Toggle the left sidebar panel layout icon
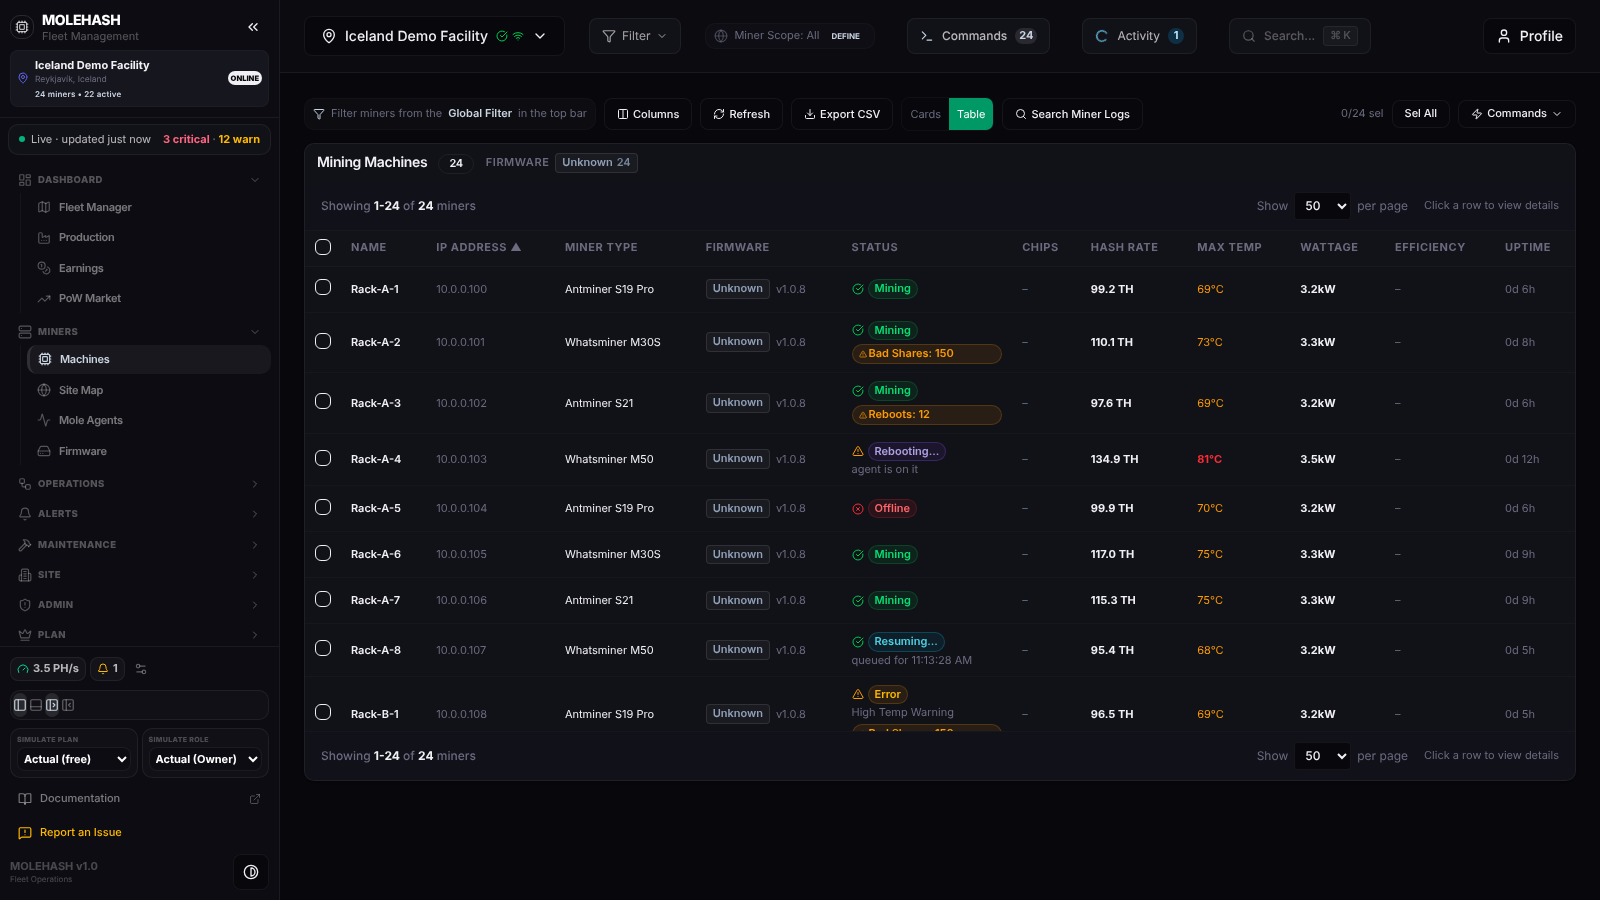 point(20,705)
